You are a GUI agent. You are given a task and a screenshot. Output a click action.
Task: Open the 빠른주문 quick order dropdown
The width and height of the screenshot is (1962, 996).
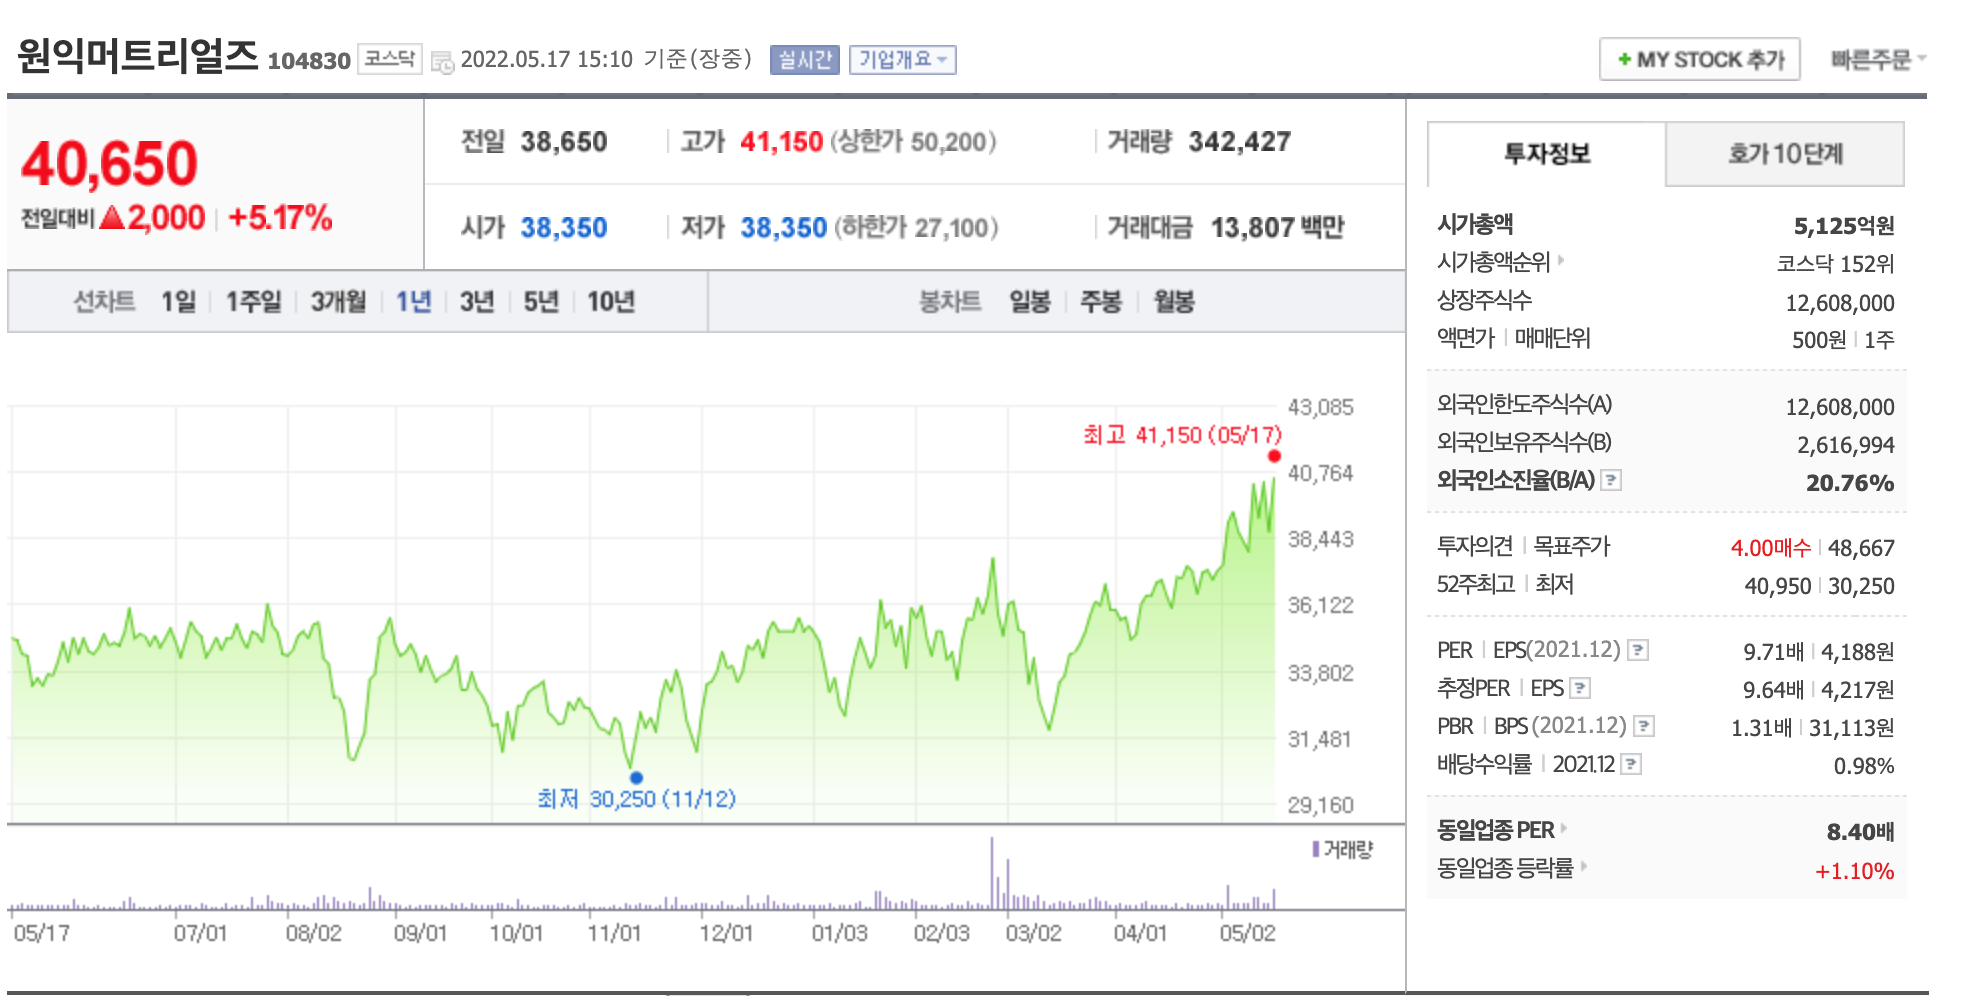[x=1878, y=60]
